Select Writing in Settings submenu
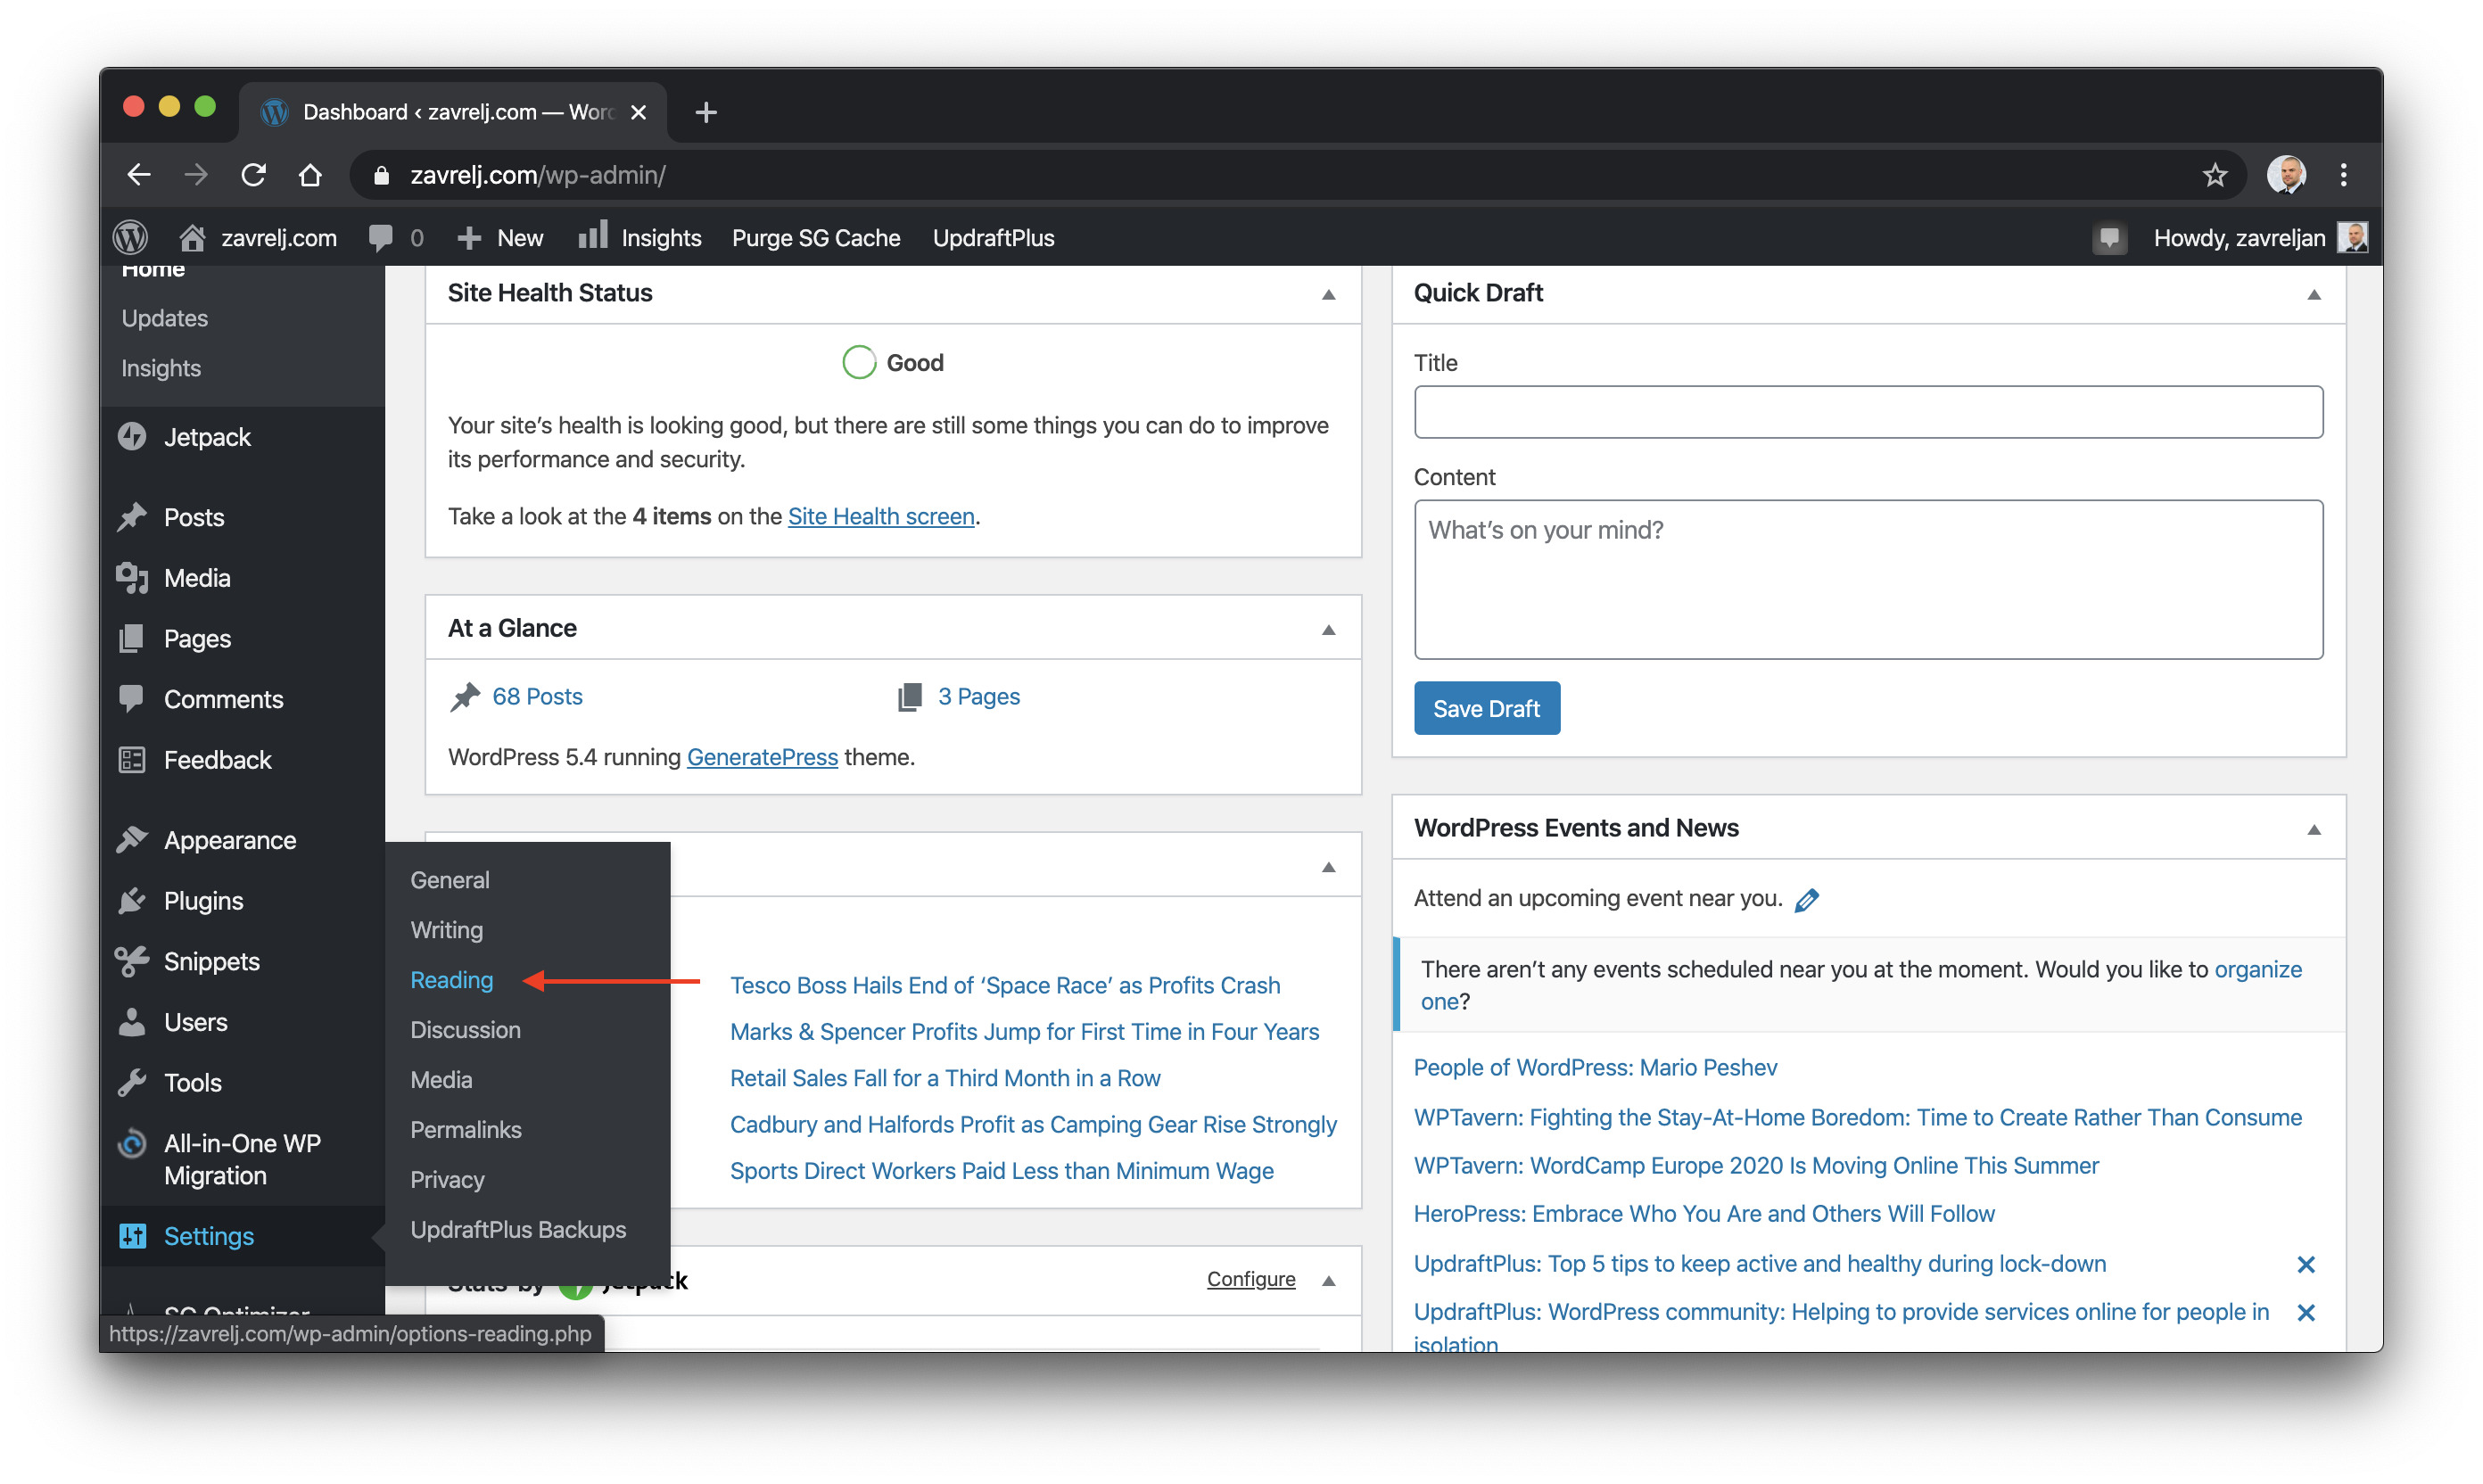 pyautogui.click(x=446, y=930)
